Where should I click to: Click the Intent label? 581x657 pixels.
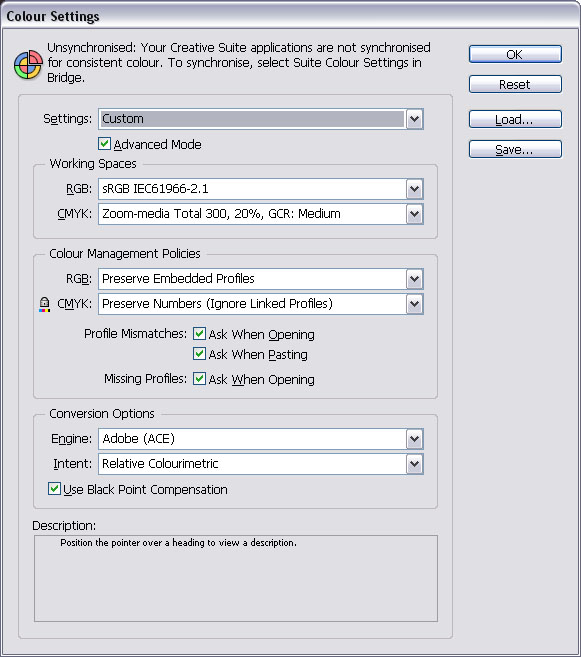72,464
